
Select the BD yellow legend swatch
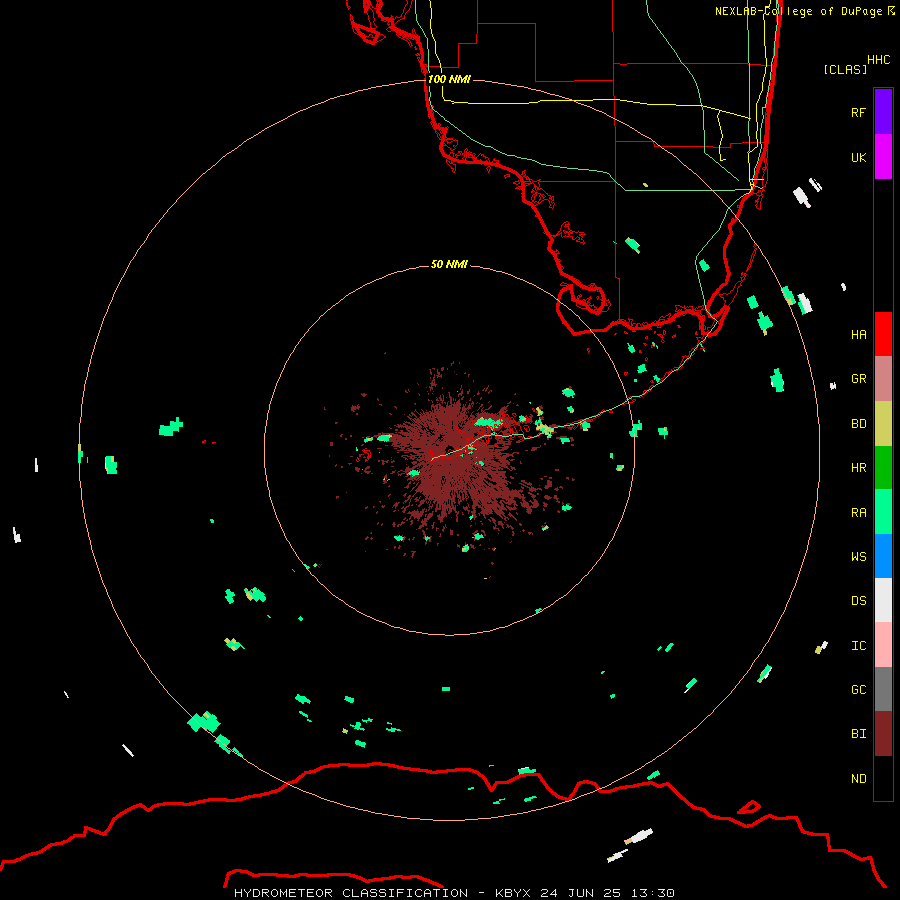point(883,424)
